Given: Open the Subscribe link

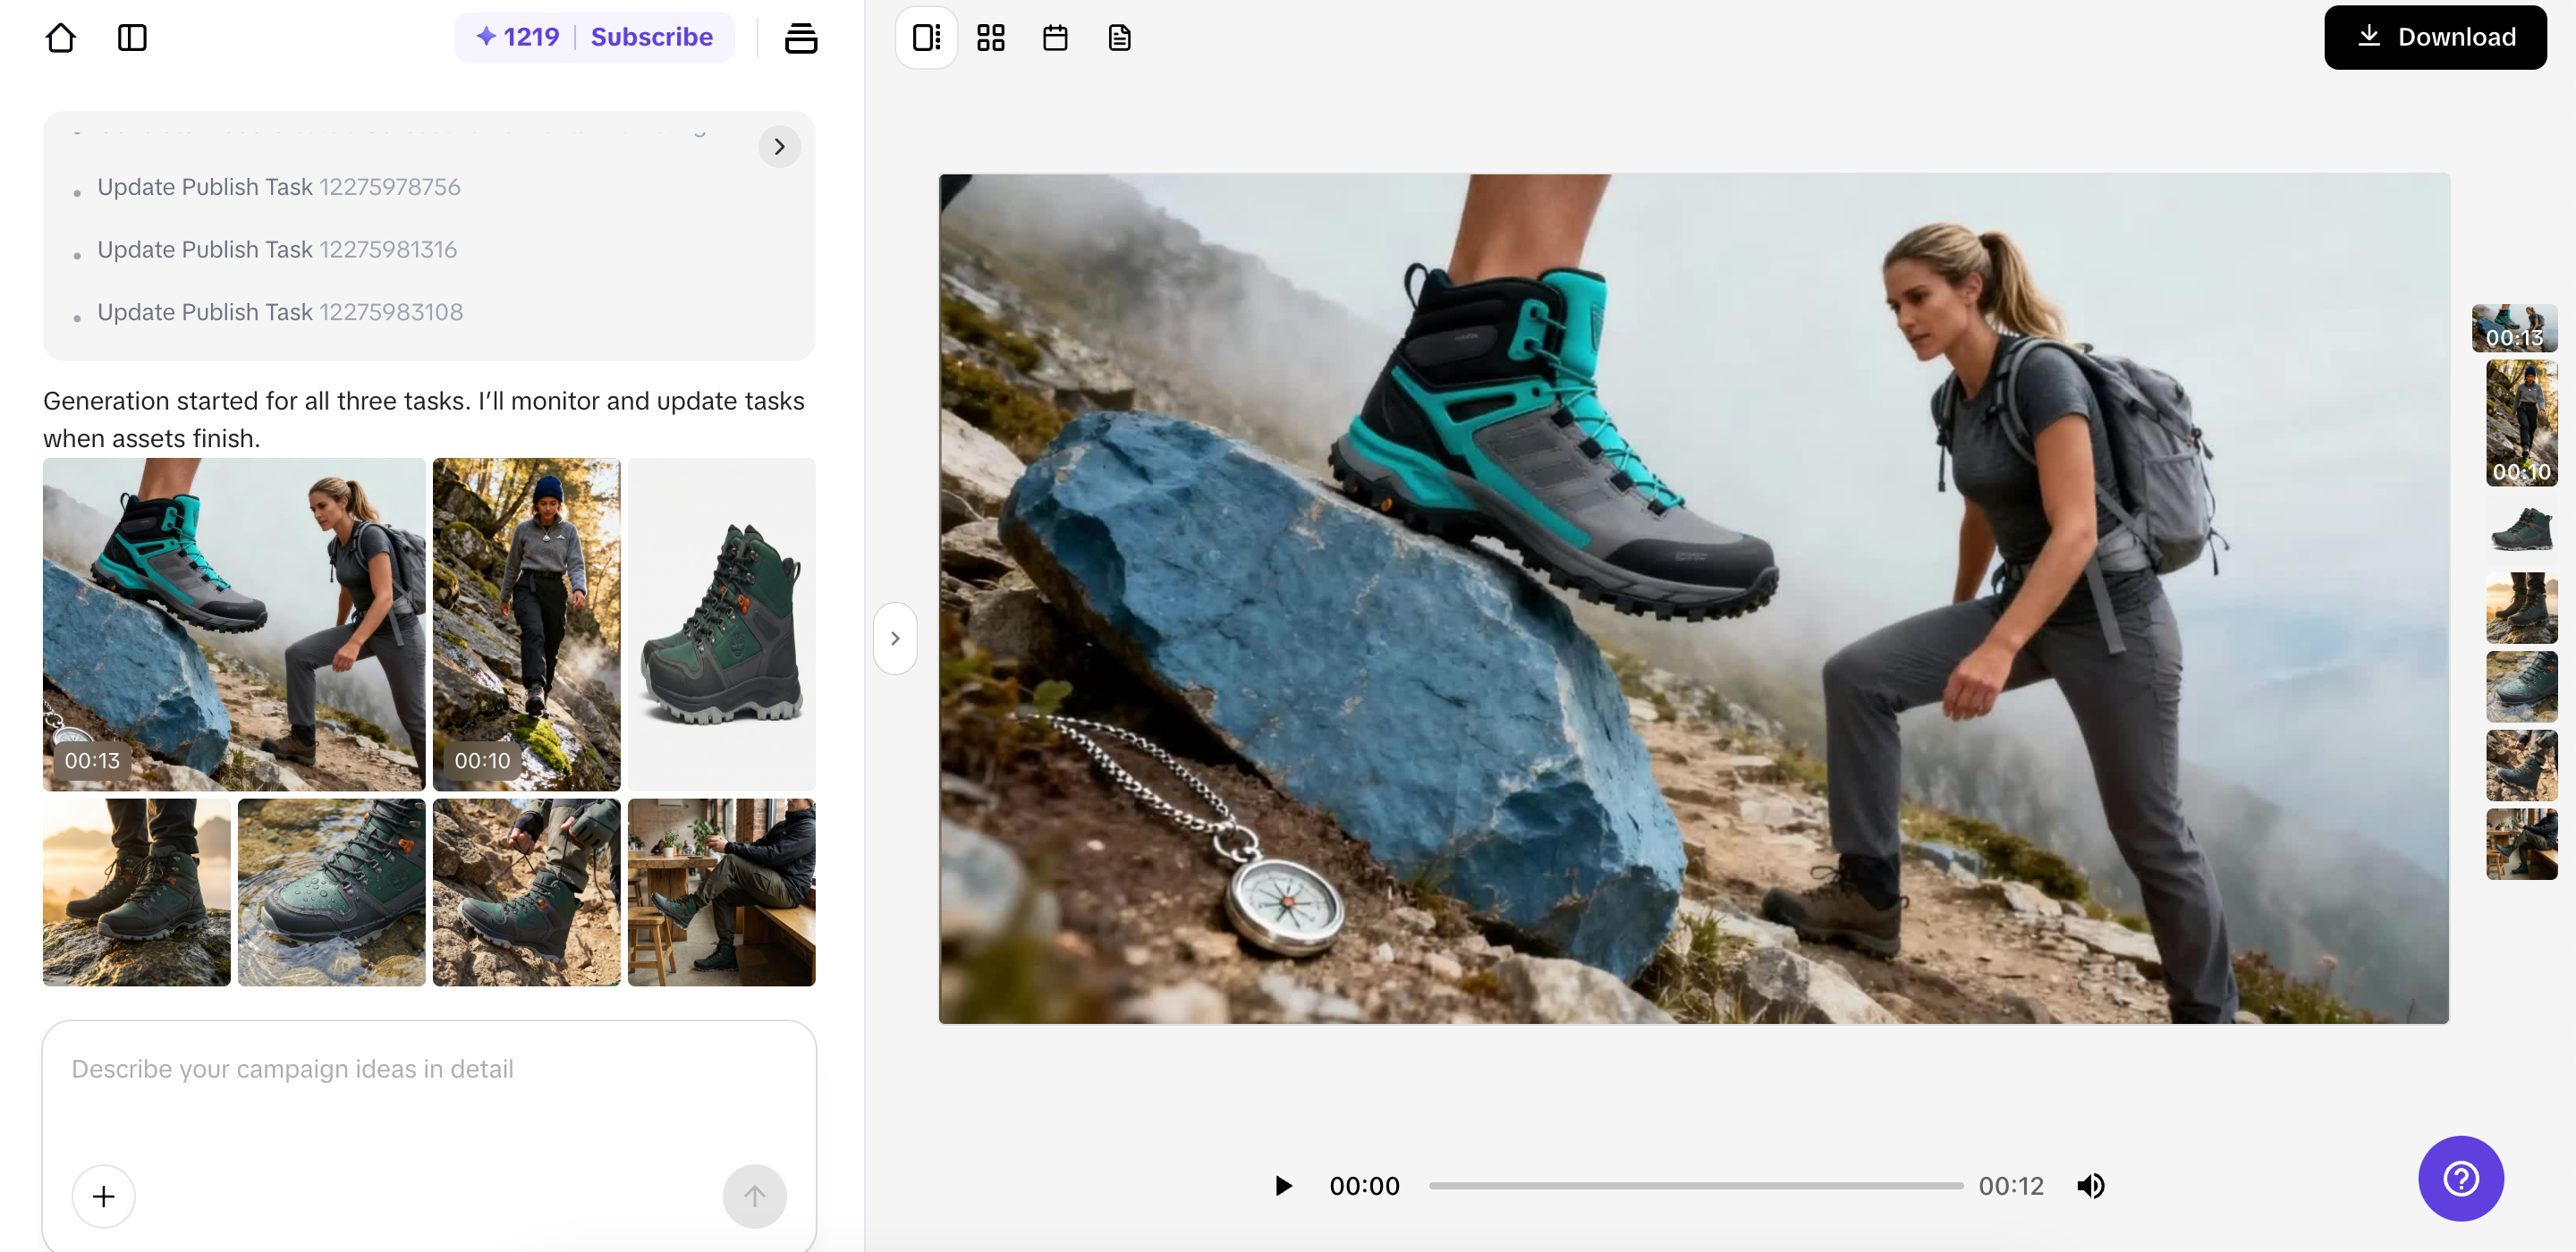Looking at the screenshot, I should [x=651, y=36].
